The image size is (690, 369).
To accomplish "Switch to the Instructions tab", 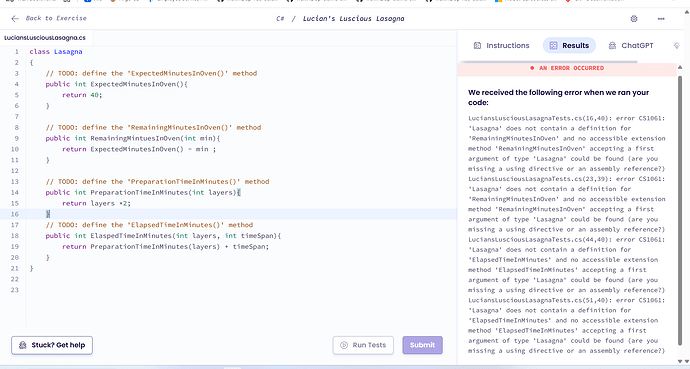I will (x=501, y=45).
